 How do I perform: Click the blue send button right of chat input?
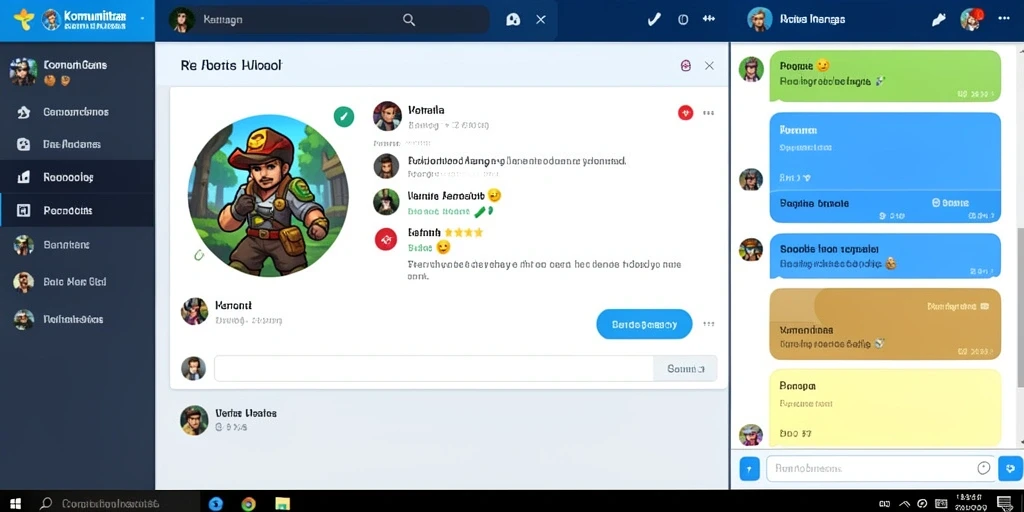[x=1012, y=468]
